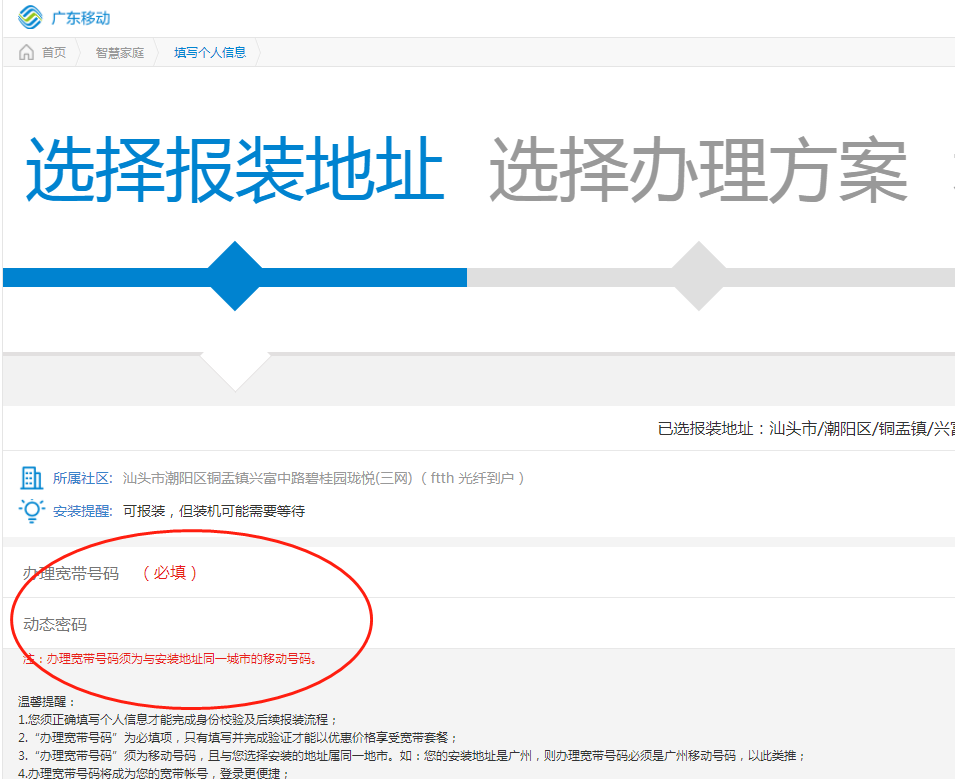Click the home icon in the breadcrumb
Viewport: 955px width, 779px height.
[26, 52]
